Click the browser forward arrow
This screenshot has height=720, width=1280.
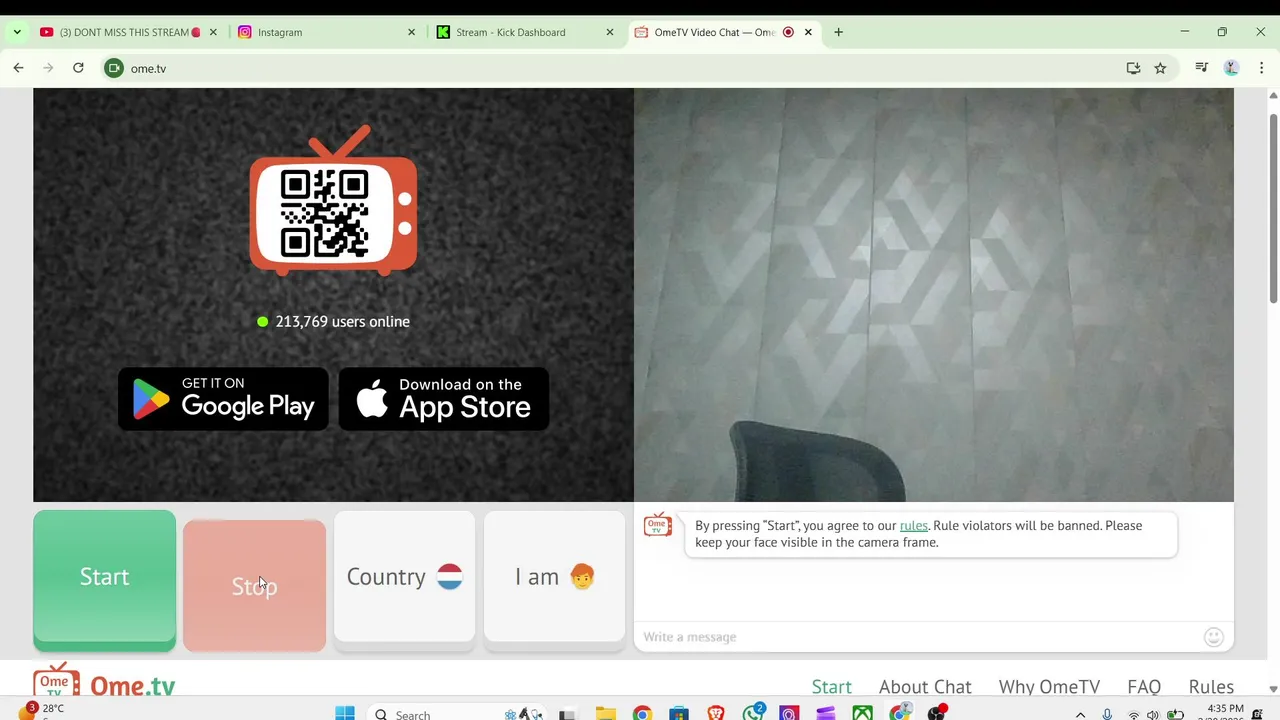[48, 68]
